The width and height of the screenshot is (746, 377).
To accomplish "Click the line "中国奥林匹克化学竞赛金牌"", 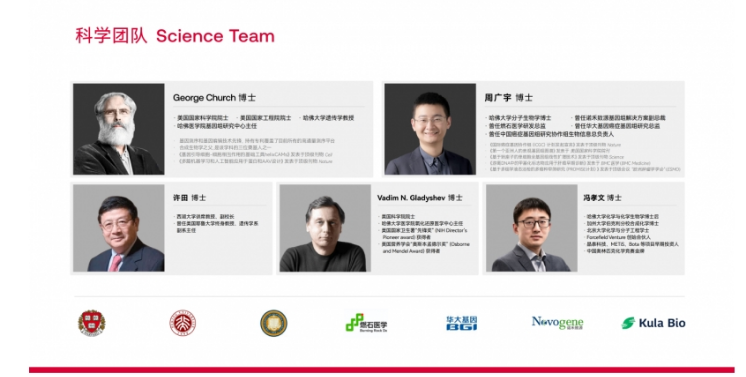I will 615,251.
